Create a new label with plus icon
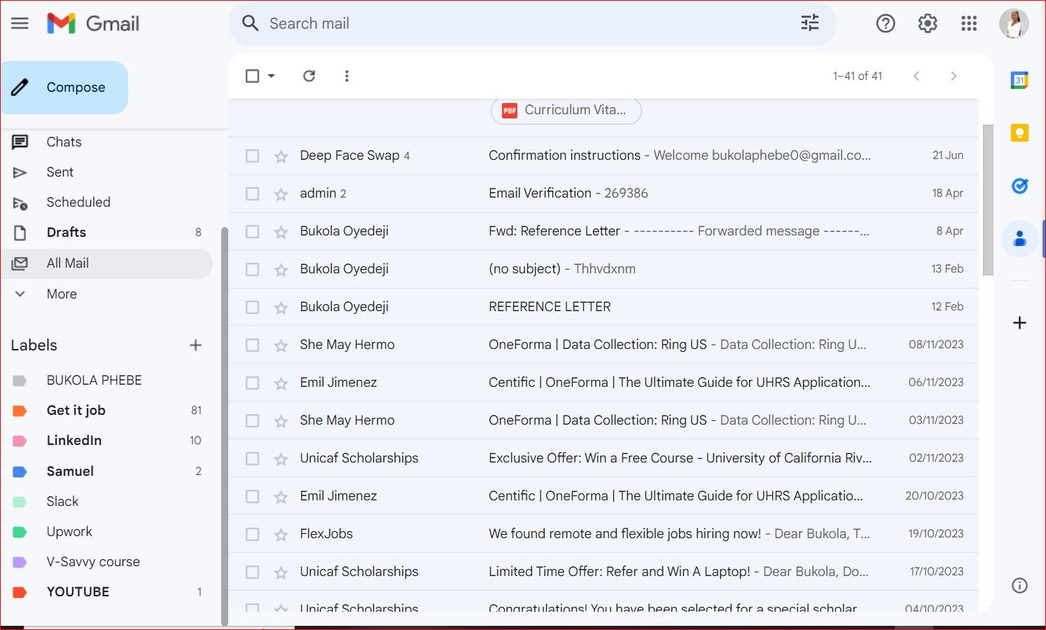The image size is (1046, 630). tap(195, 345)
